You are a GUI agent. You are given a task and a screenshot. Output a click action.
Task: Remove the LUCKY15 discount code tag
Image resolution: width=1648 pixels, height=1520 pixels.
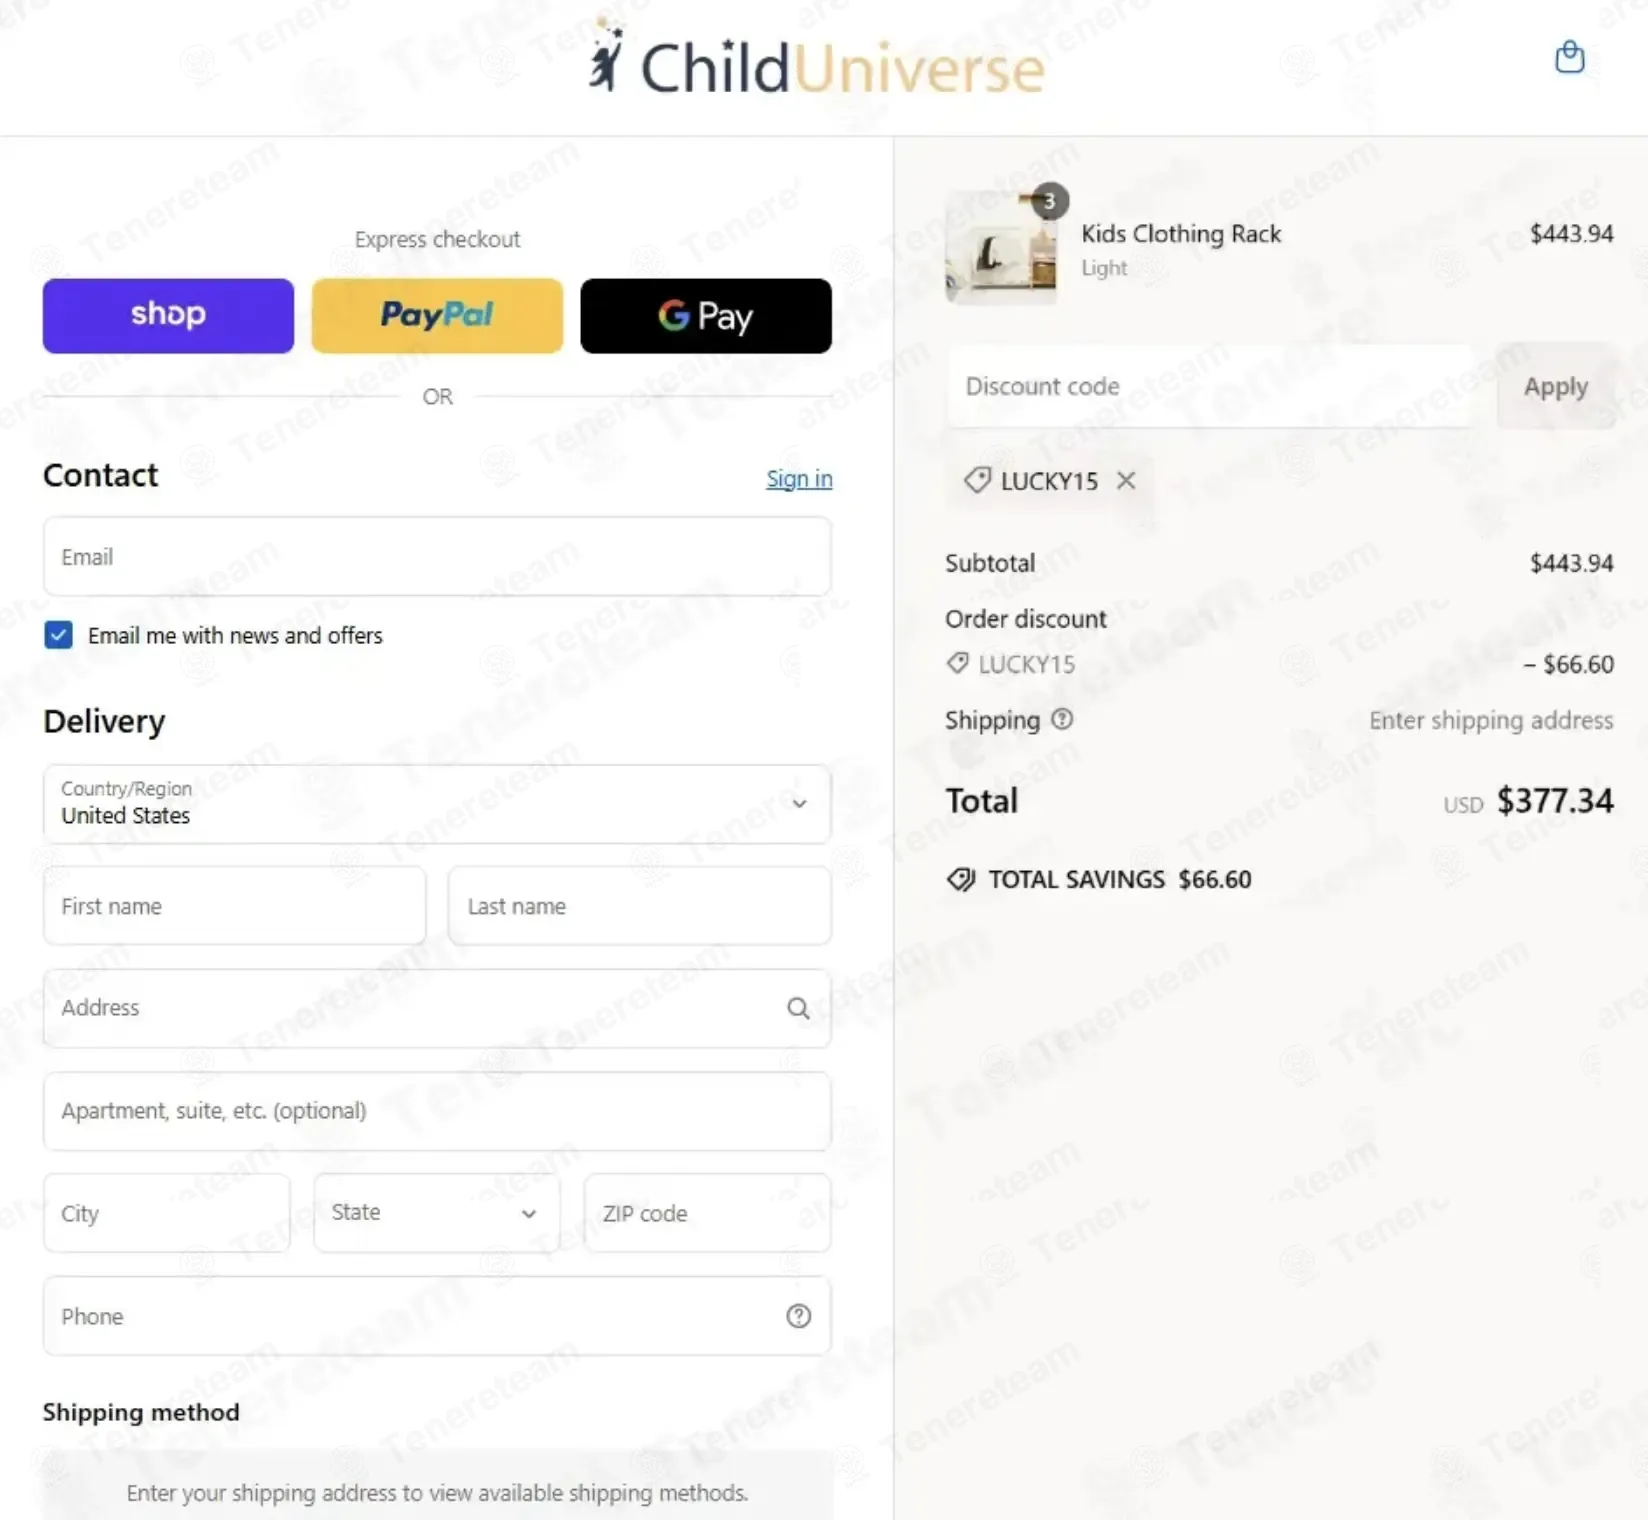pos(1126,481)
